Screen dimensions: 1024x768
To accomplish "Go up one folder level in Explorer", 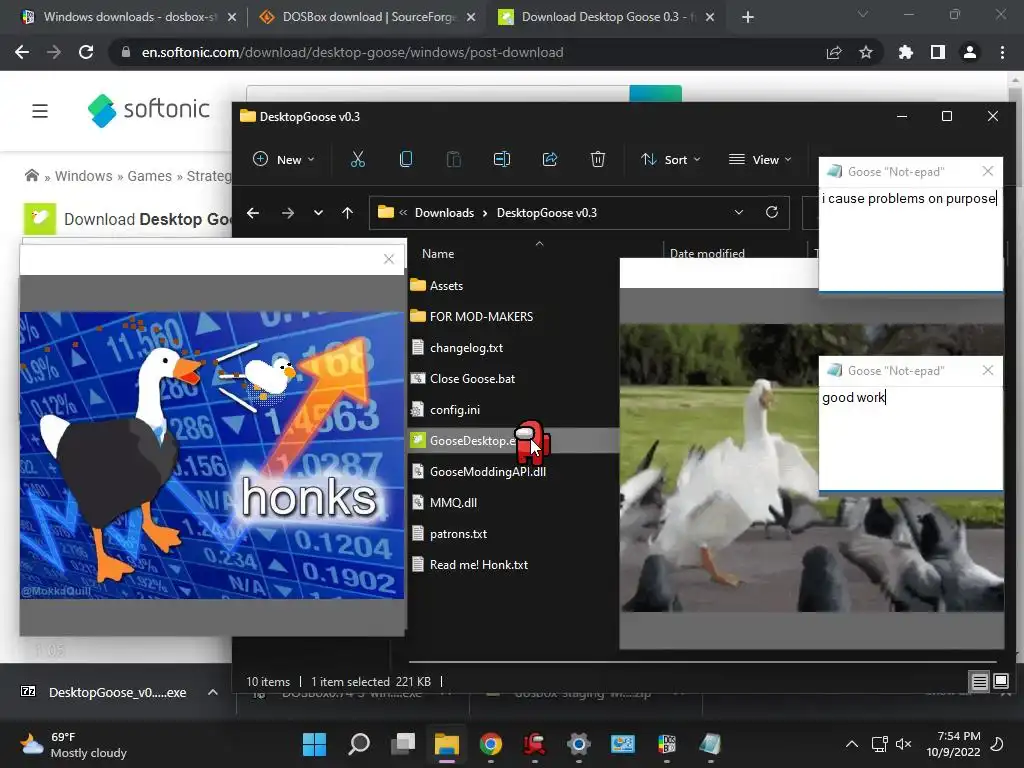I will (347, 213).
